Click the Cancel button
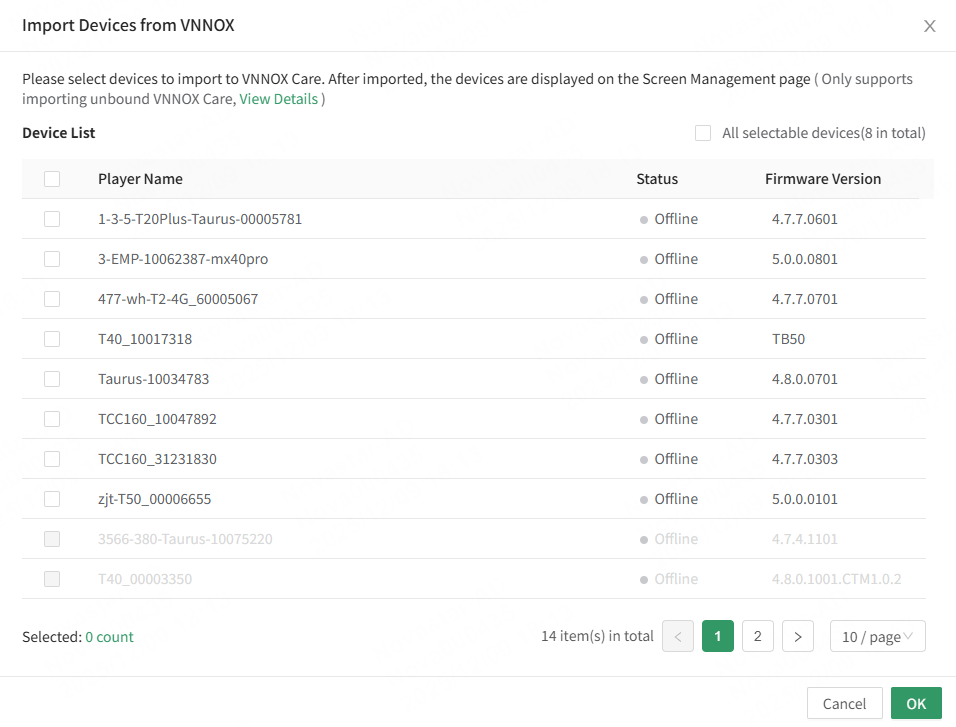 (844, 704)
